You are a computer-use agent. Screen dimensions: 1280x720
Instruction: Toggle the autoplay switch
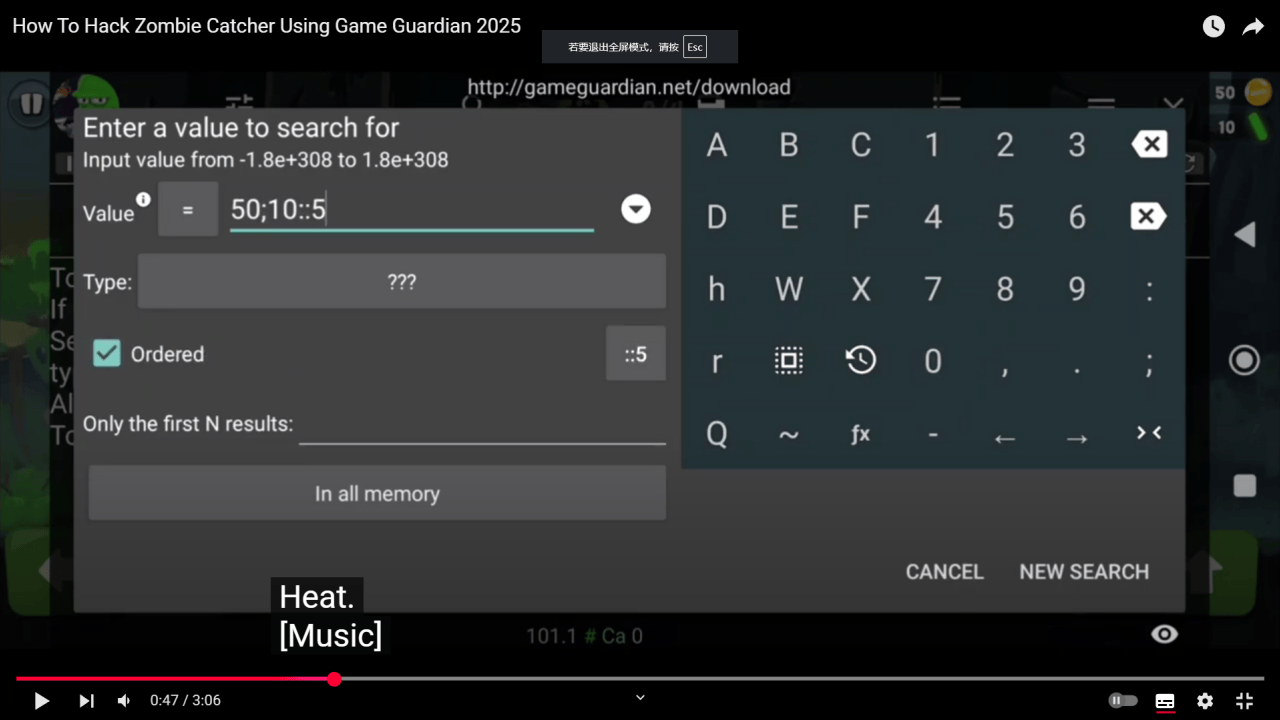(1123, 700)
